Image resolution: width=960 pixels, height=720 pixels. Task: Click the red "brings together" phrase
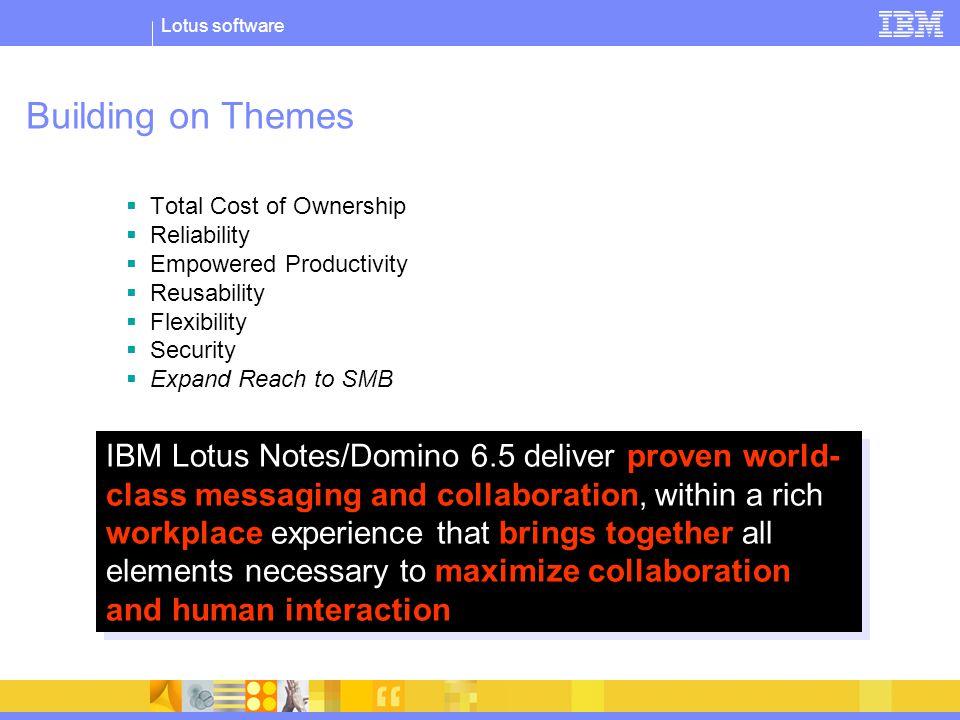pyautogui.click(x=616, y=533)
